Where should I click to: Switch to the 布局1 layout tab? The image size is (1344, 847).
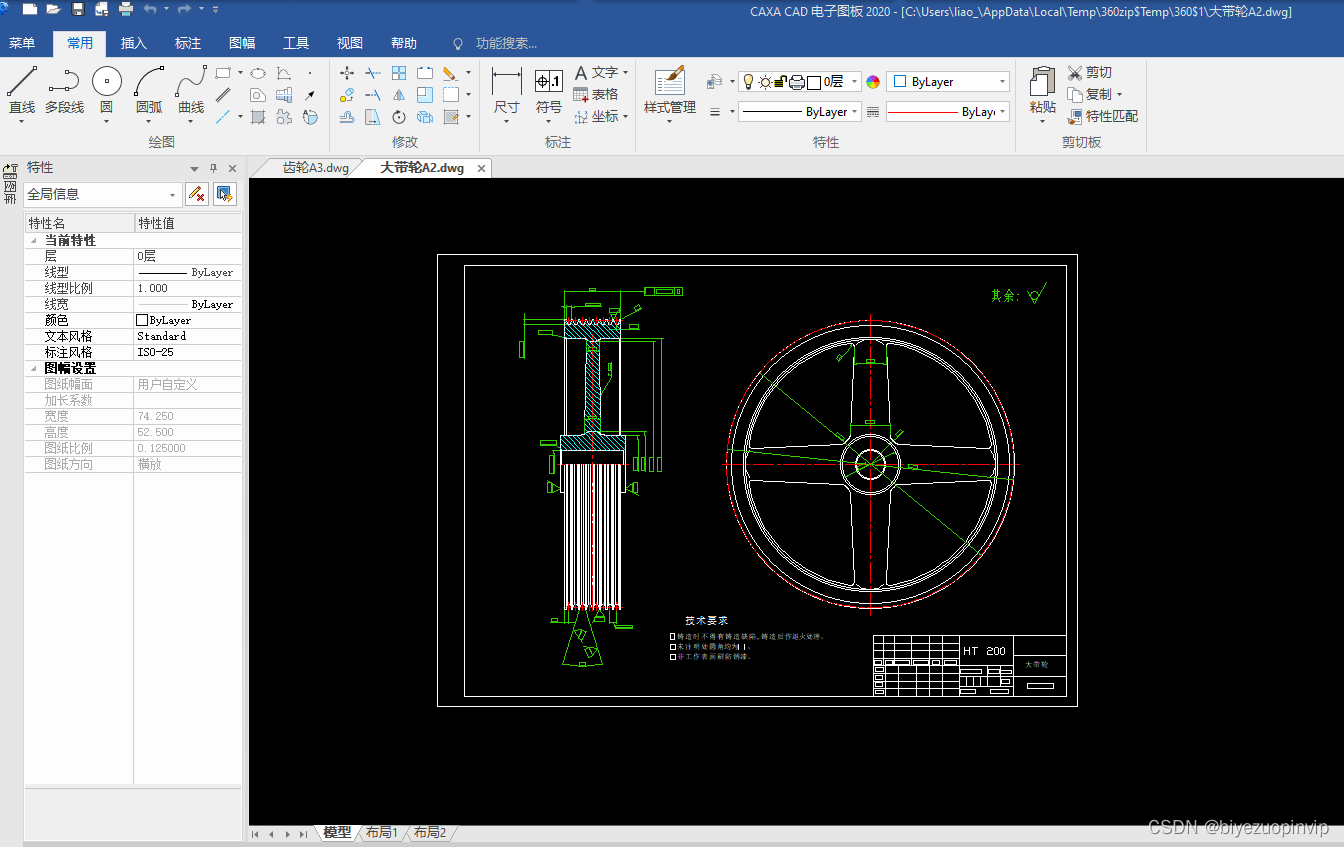(x=381, y=832)
